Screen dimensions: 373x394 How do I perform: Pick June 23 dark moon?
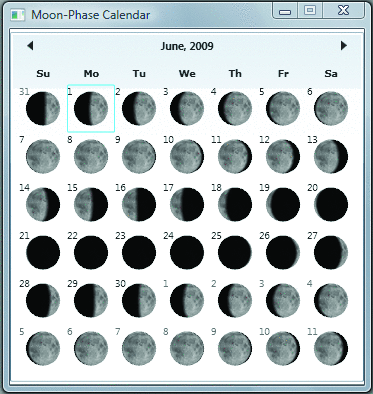[139, 252]
